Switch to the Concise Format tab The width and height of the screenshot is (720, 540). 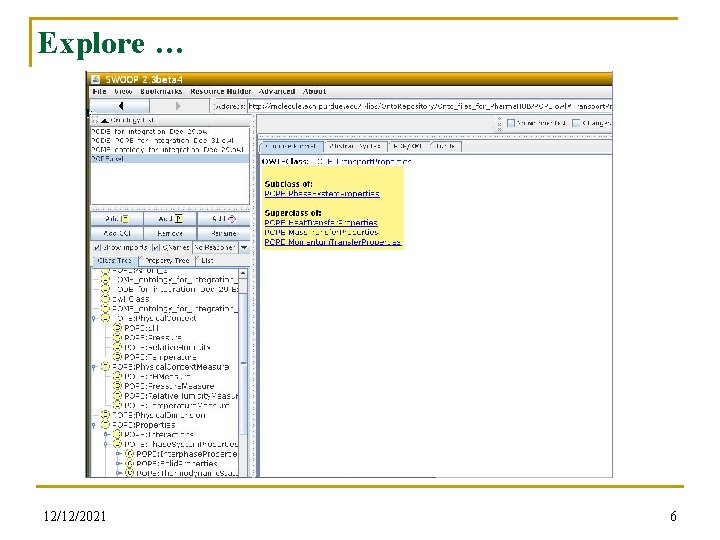[x=291, y=146]
